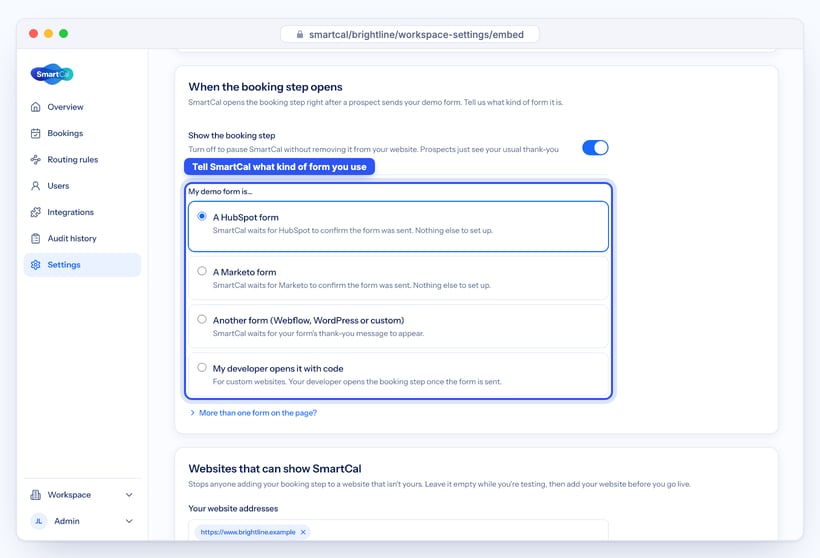Screen dimensions: 820x558
Task: Click the Your website addresses label
Action: pyautogui.click(x=233, y=508)
